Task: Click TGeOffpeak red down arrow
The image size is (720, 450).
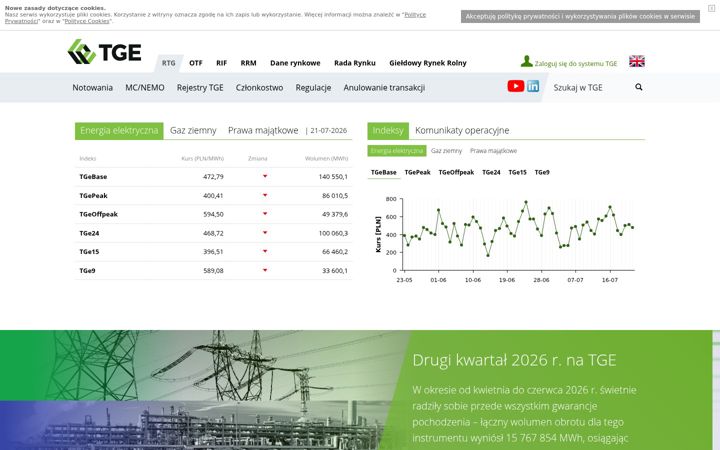Action: (265, 214)
